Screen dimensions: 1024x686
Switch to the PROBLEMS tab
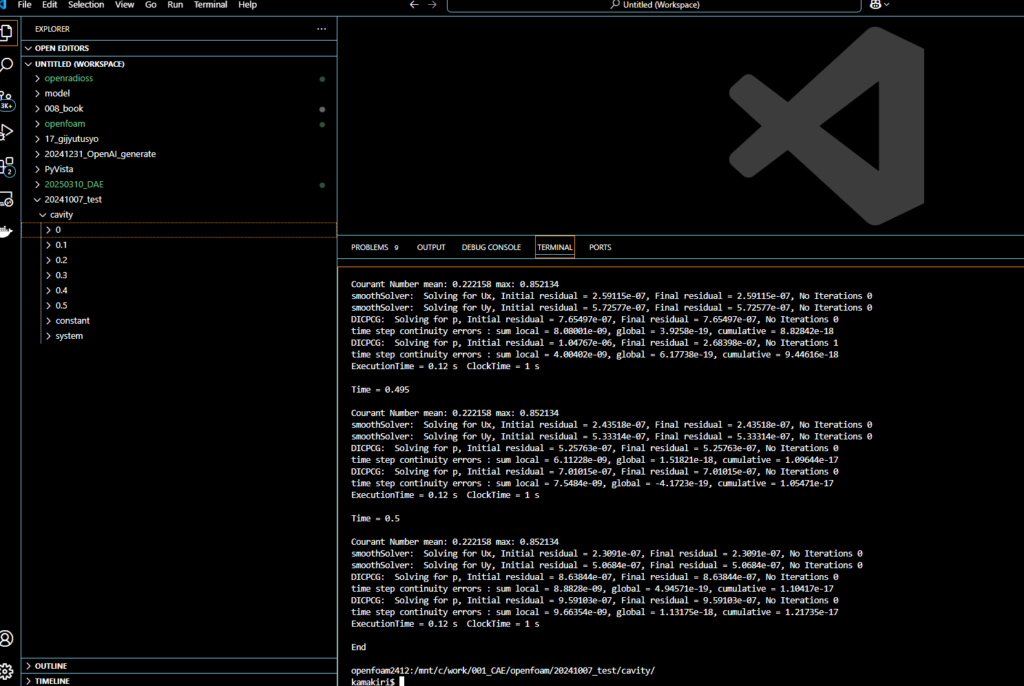[x=368, y=247]
